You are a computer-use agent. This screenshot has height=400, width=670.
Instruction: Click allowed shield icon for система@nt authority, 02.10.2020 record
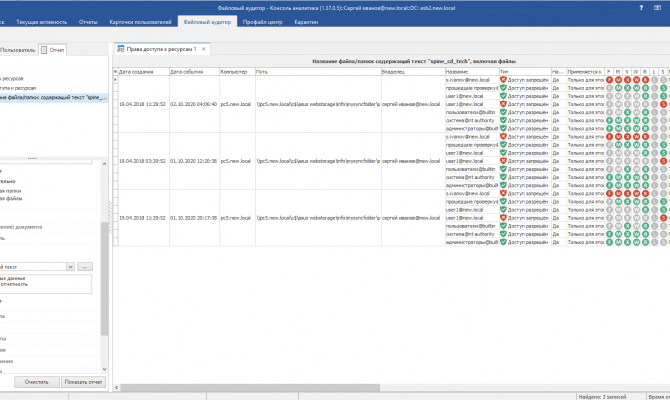tap(503, 121)
